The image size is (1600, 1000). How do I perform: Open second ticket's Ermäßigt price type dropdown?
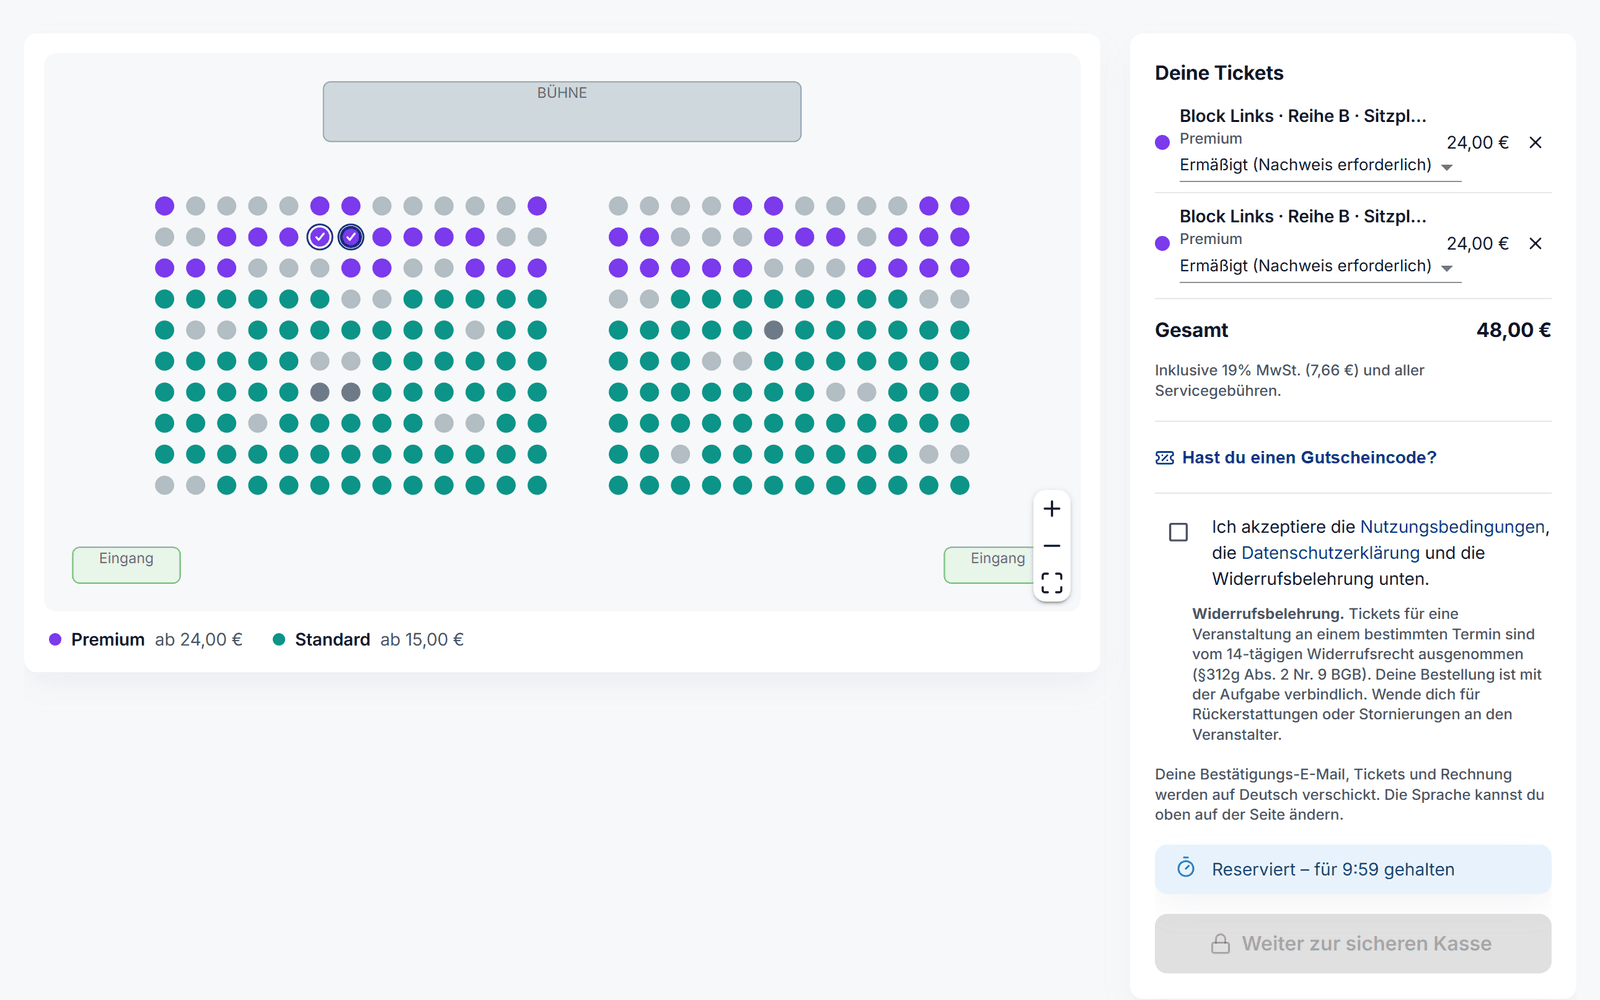click(1320, 267)
